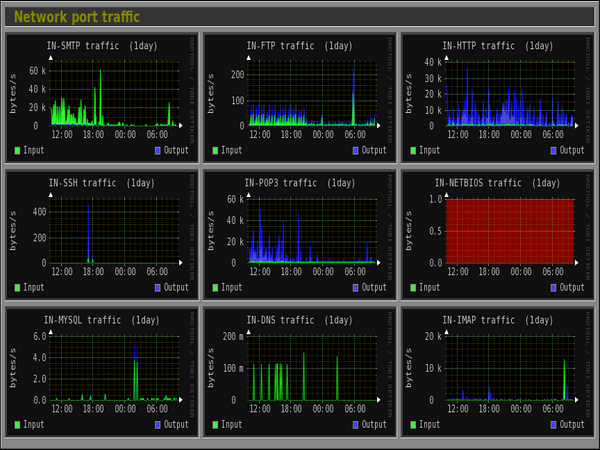
Task: Click blue Output swatch in IN-HTTP legend
Action: click(x=553, y=151)
